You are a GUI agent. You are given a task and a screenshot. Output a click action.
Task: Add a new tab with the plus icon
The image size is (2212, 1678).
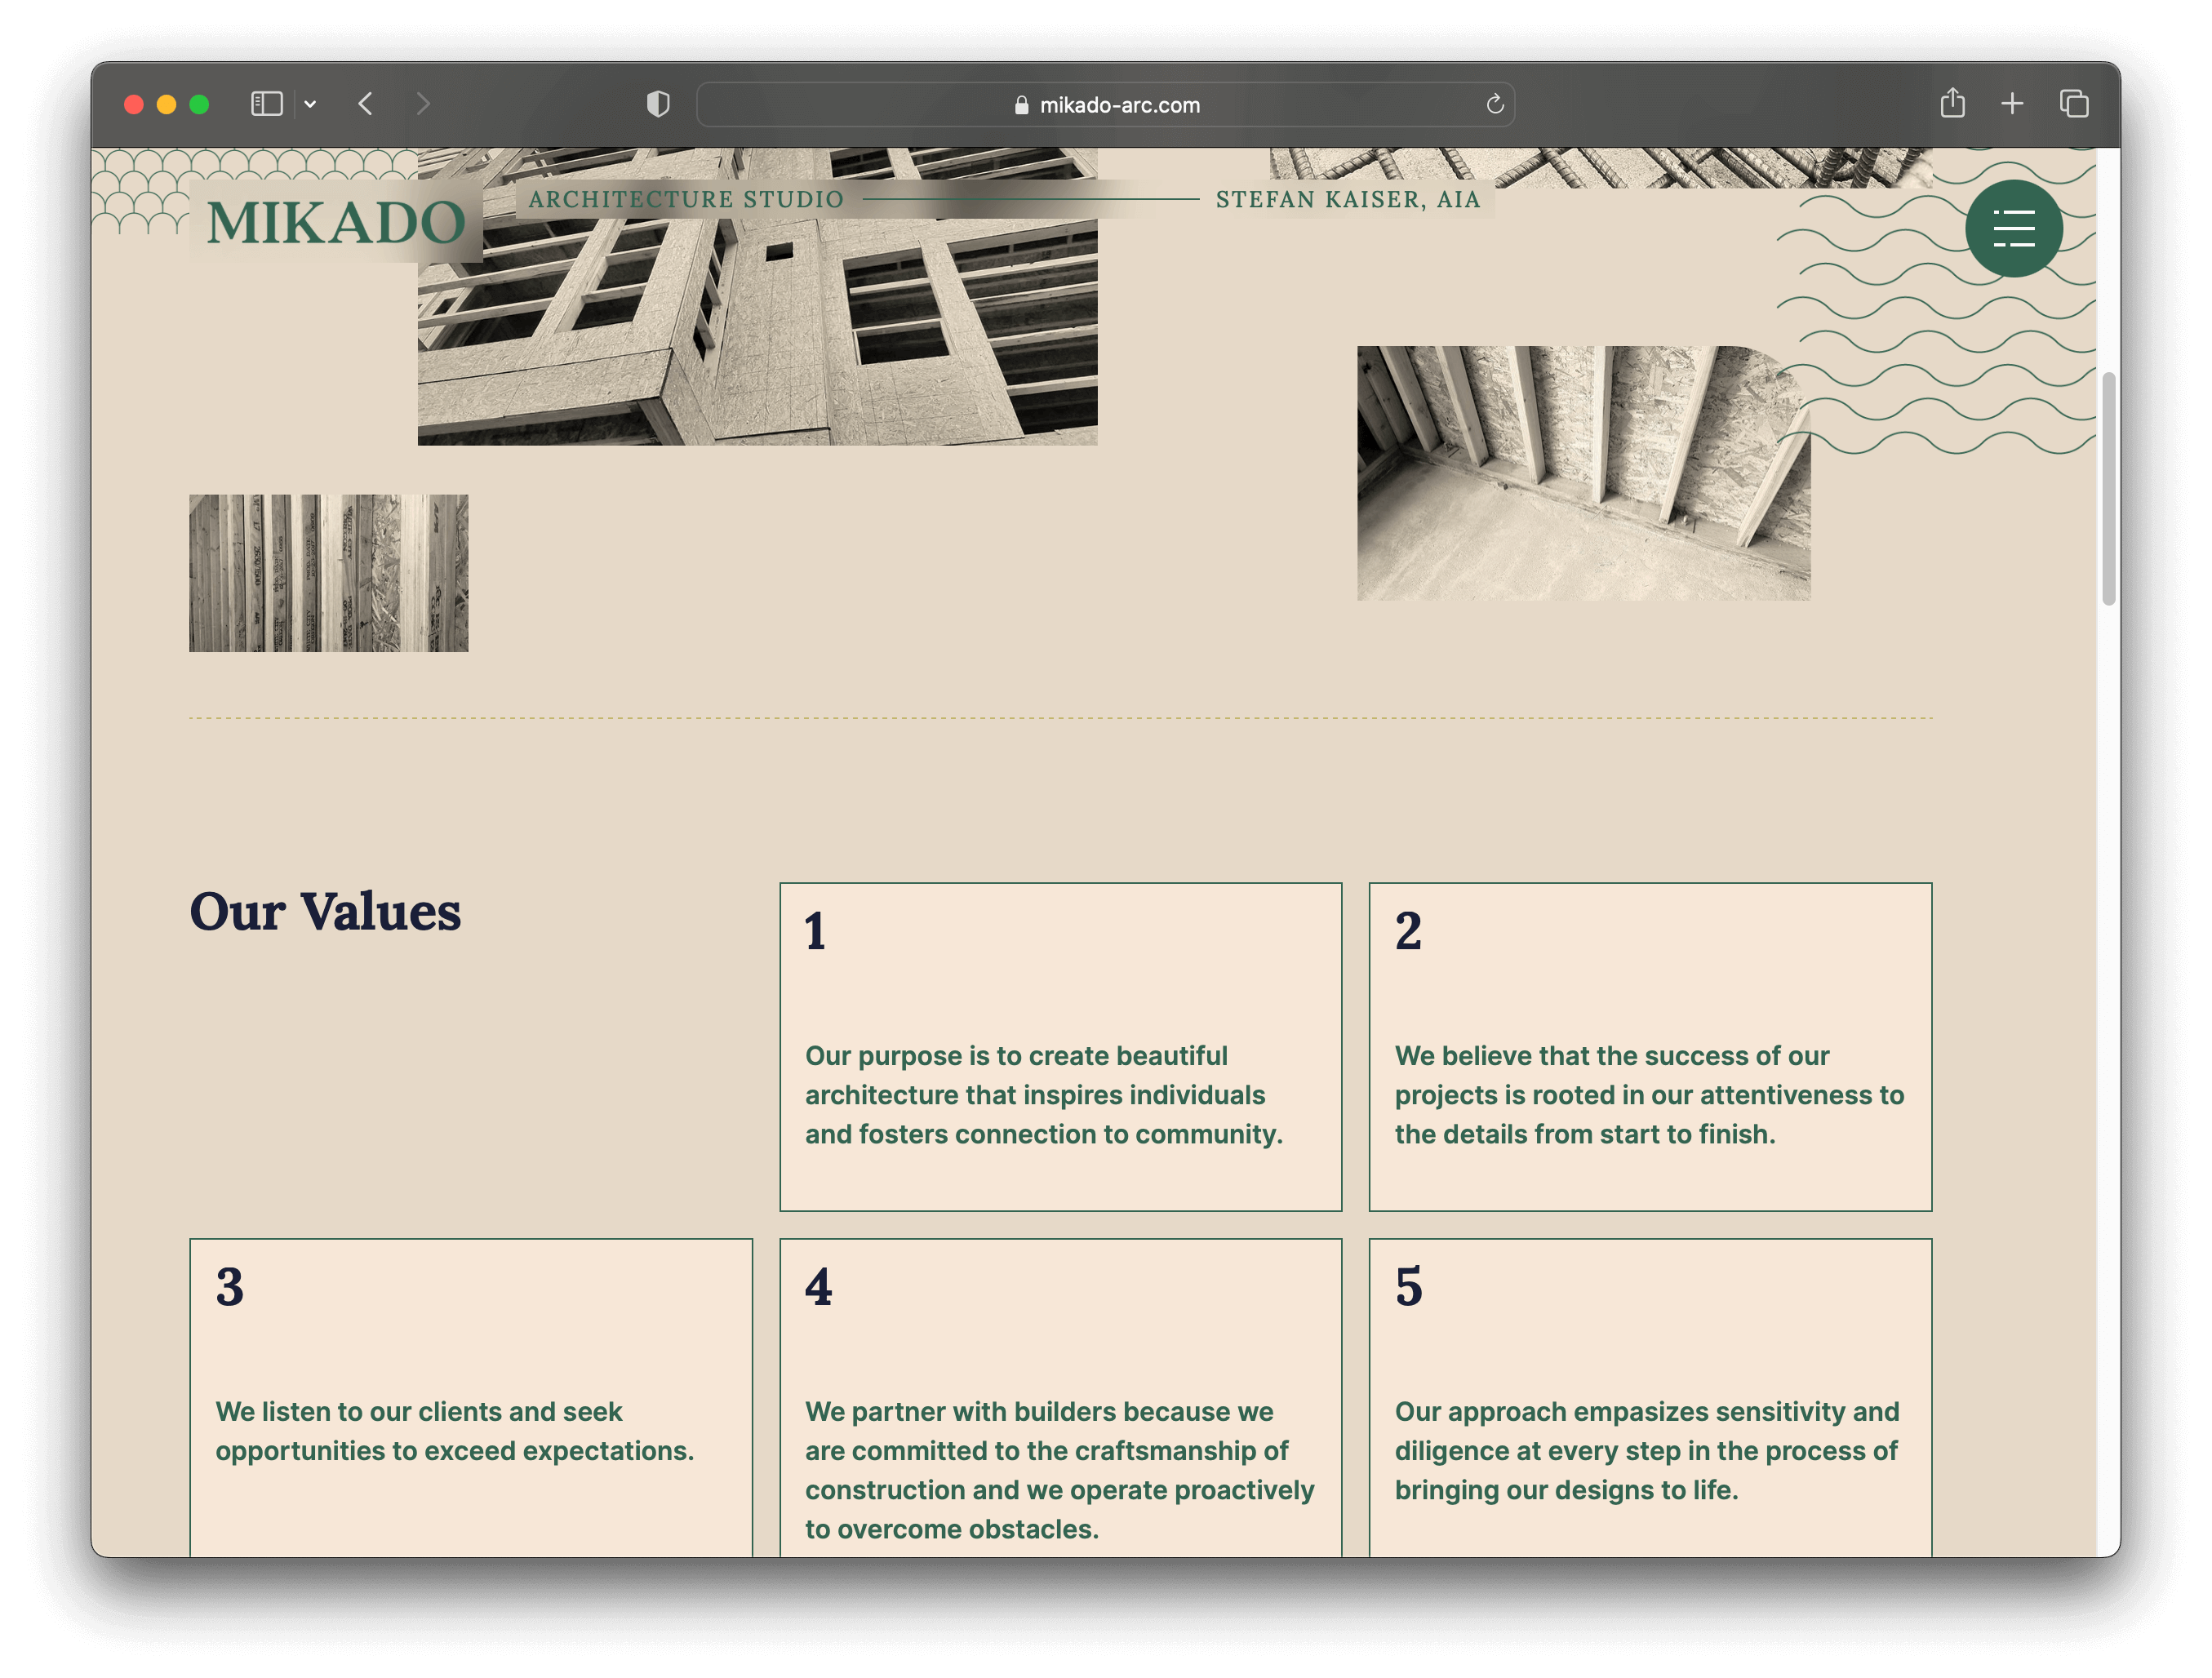click(x=2012, y=104)
